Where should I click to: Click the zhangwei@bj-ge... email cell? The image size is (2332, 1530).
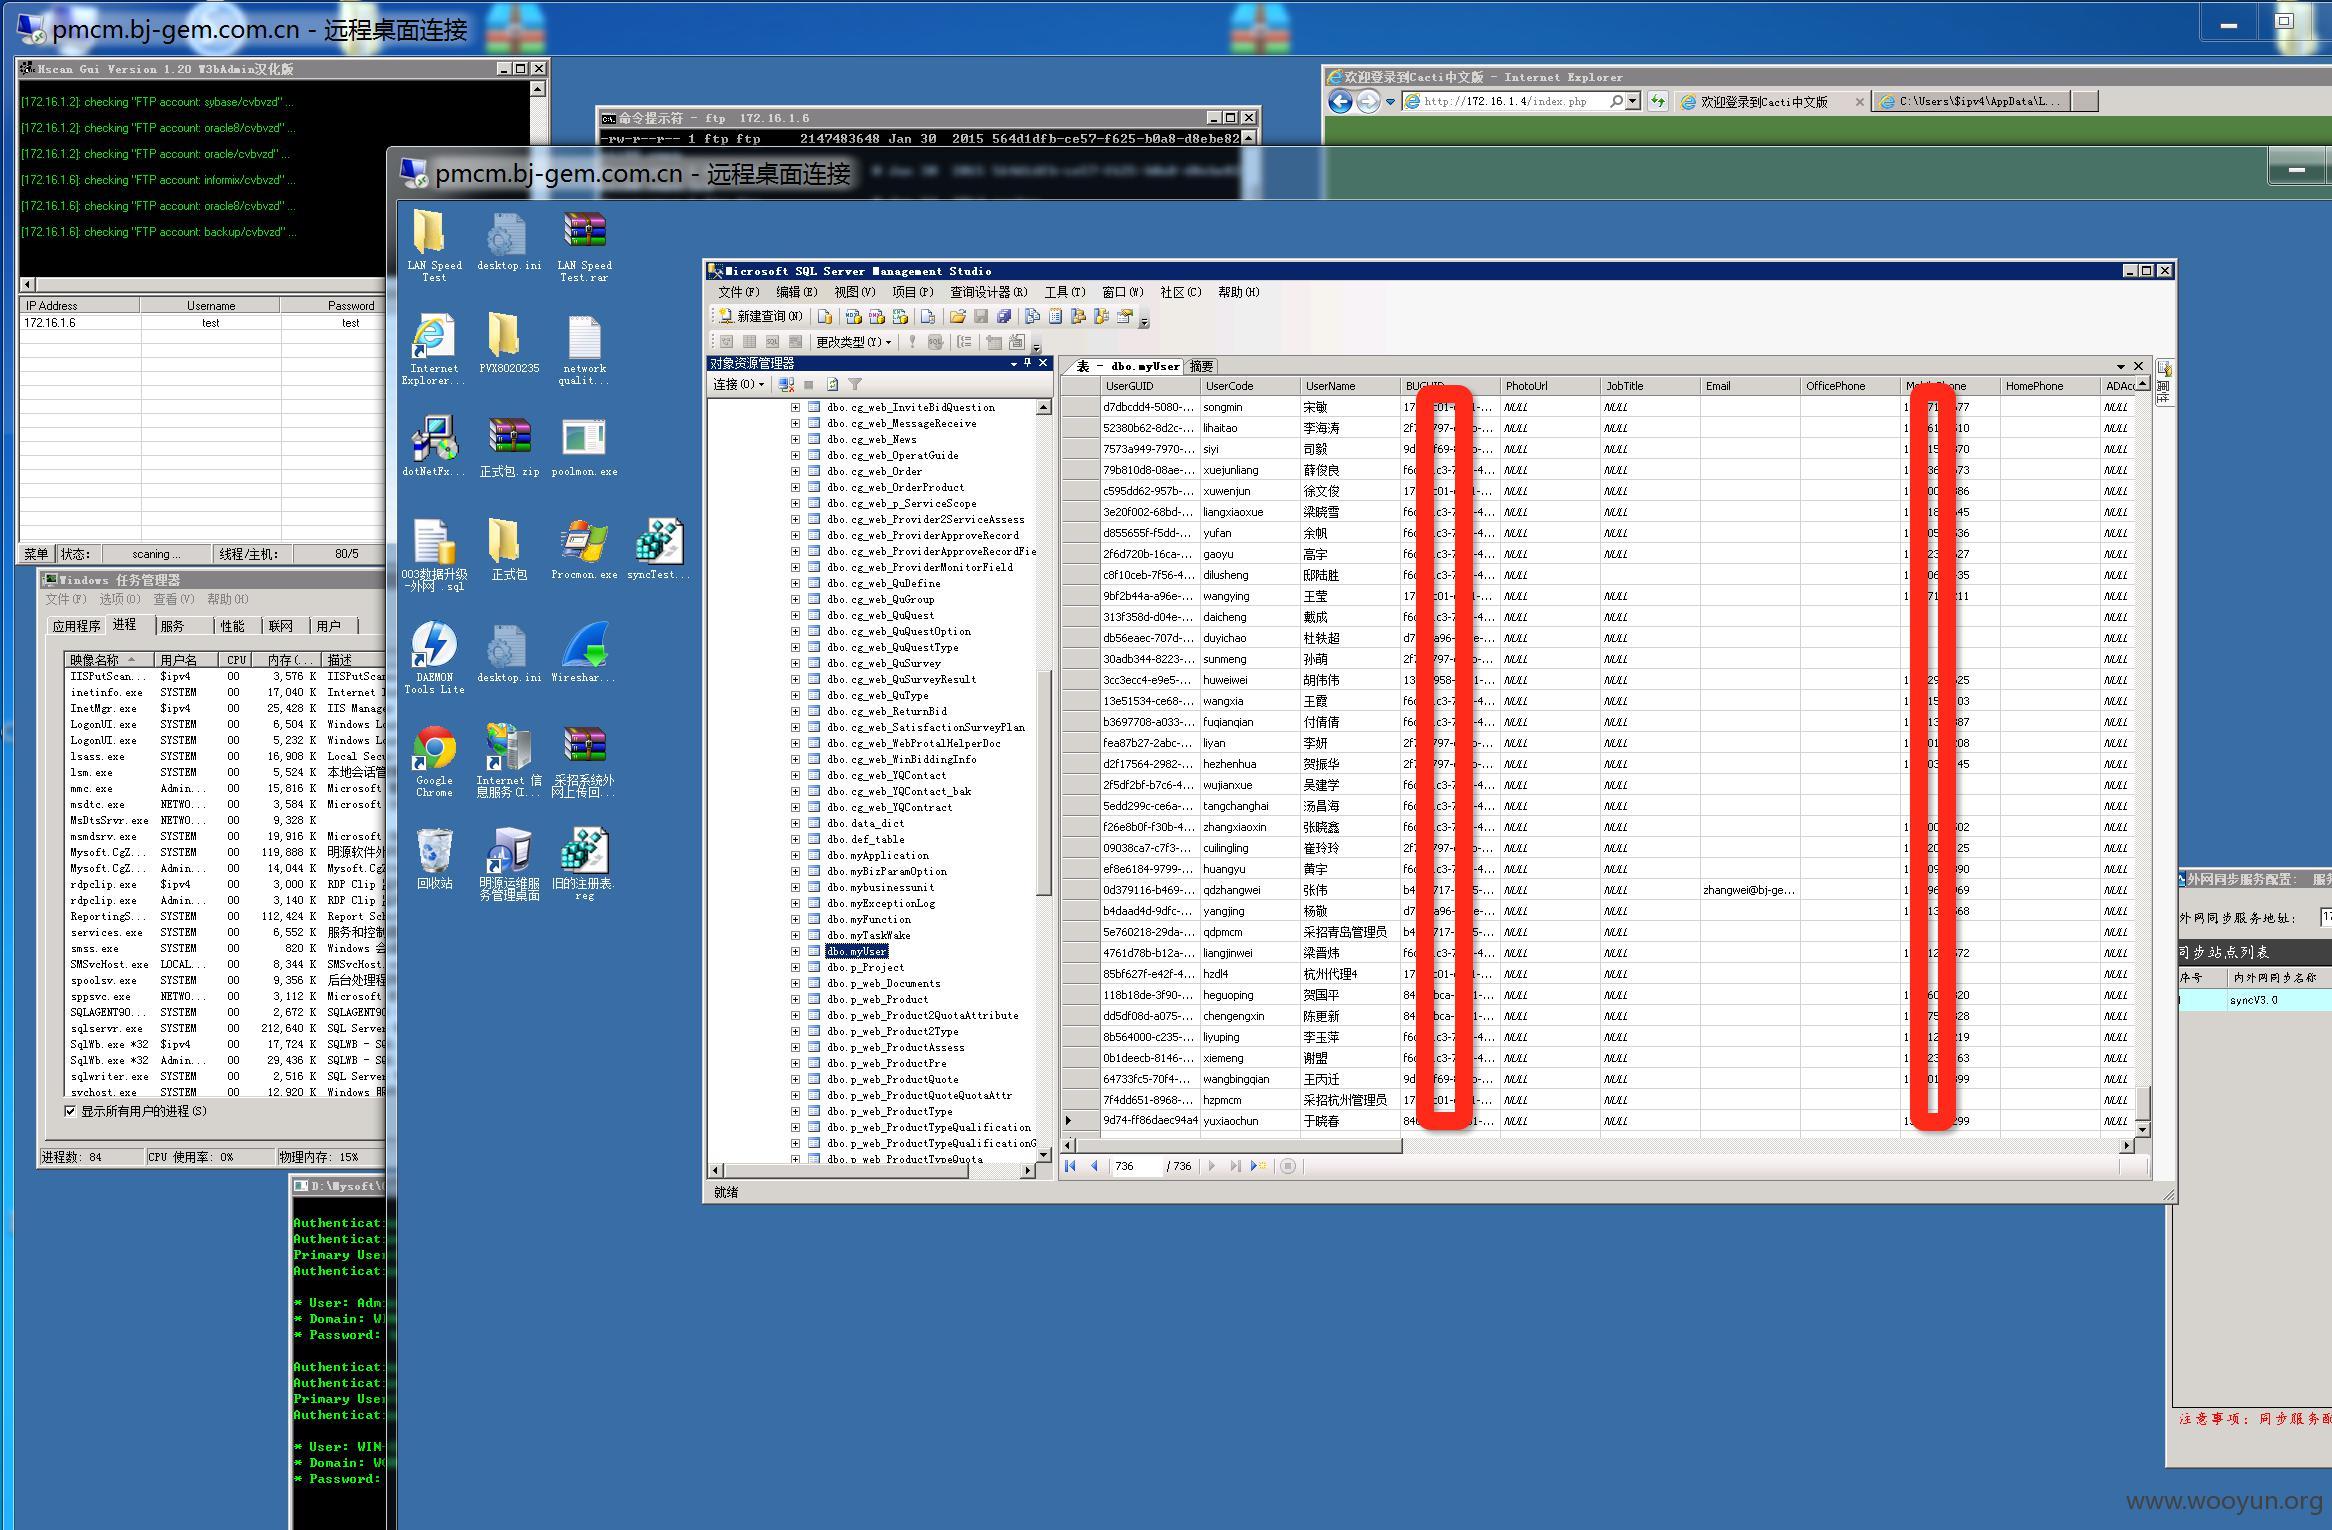pyautogui.click(x=1749, y=890)
